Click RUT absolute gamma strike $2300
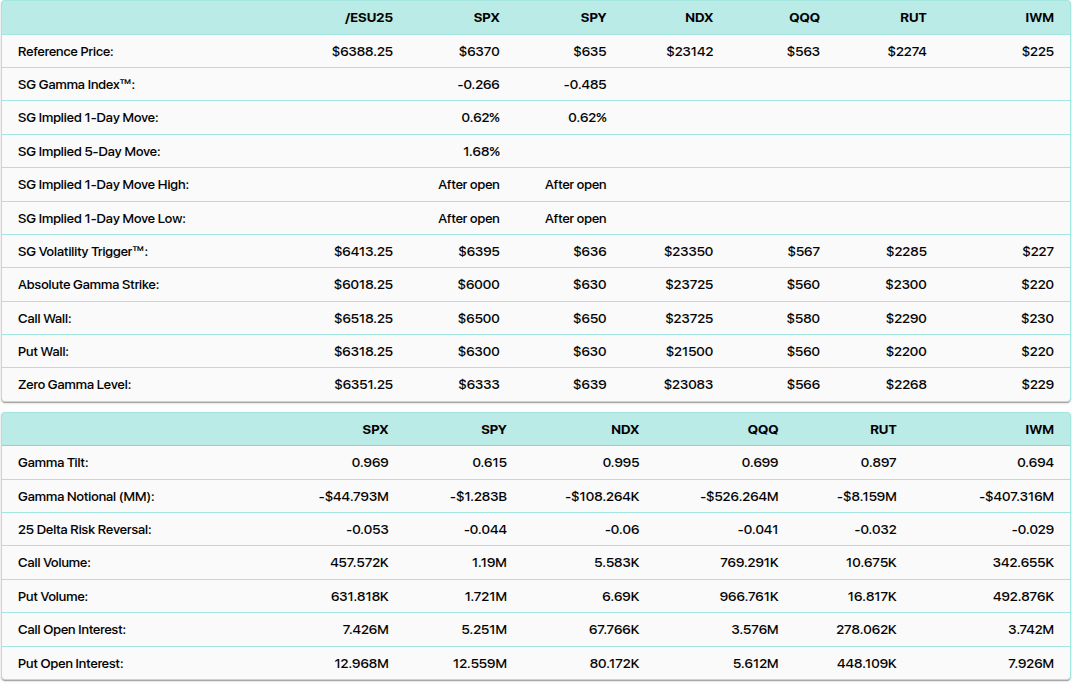The image size is (1072, 685). coord(906,284)
